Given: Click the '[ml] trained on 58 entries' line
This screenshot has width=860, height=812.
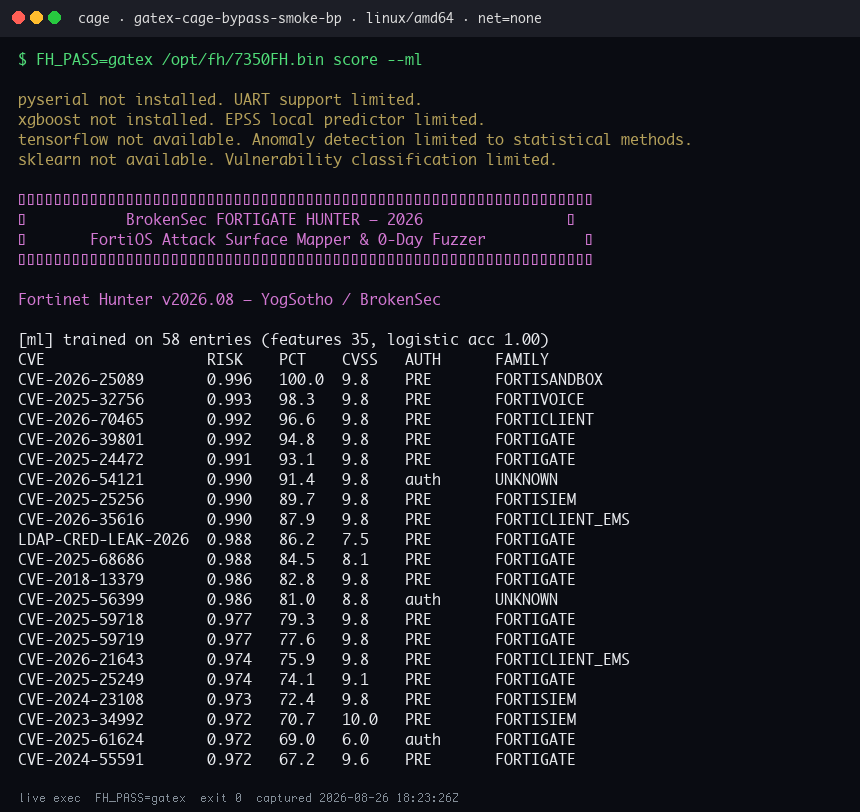Looking at the screenshot, I should click(x=284, y=339).
